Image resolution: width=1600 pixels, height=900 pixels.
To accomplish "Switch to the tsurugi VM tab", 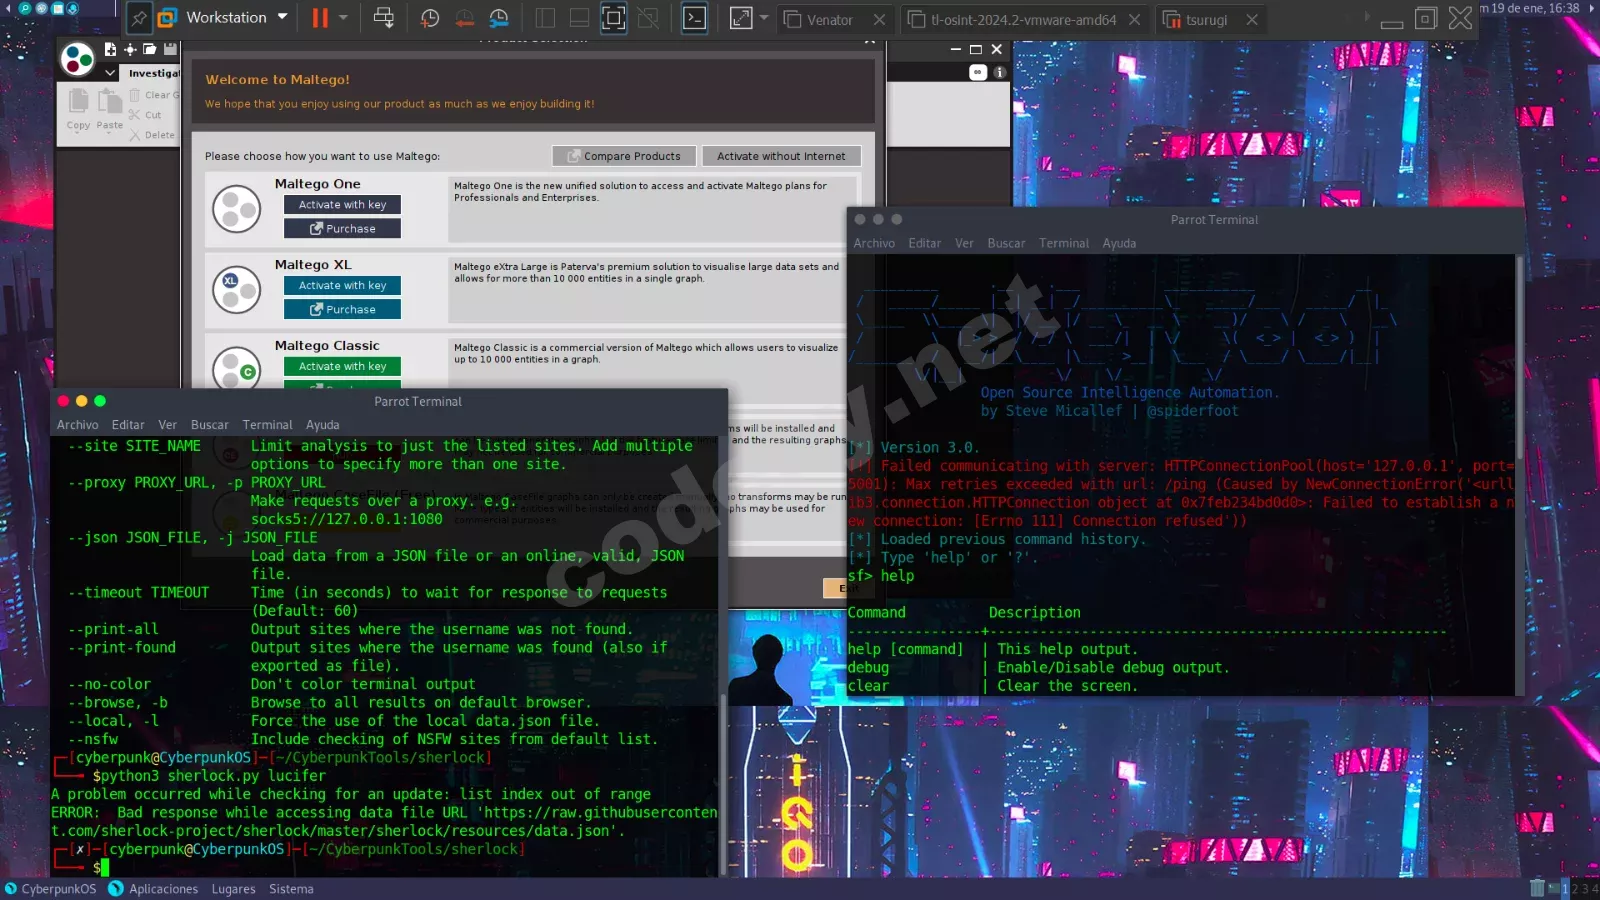I will pyautogui.click(x=1206, y=20).
